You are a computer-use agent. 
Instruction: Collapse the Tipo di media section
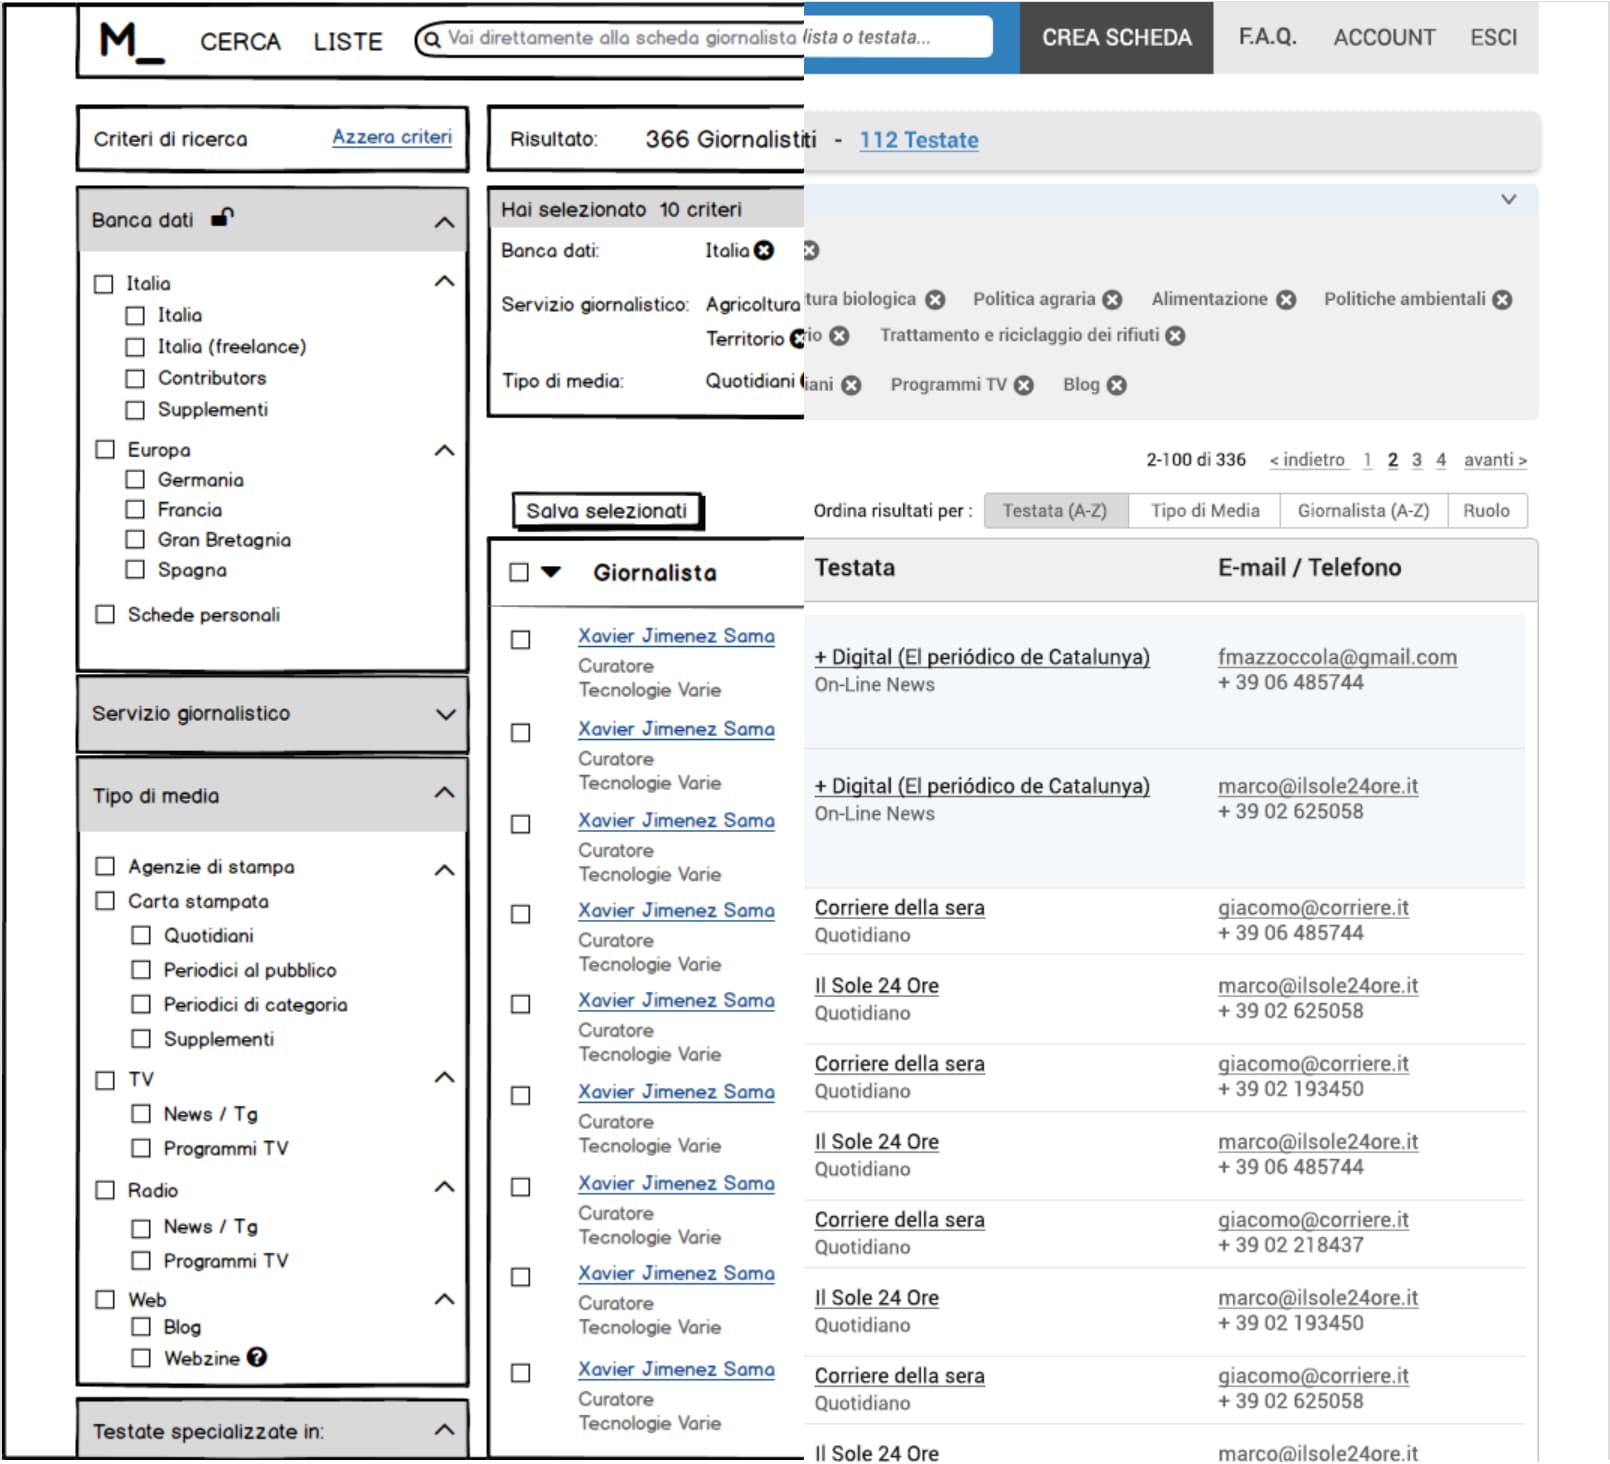(x=445, y=793)
